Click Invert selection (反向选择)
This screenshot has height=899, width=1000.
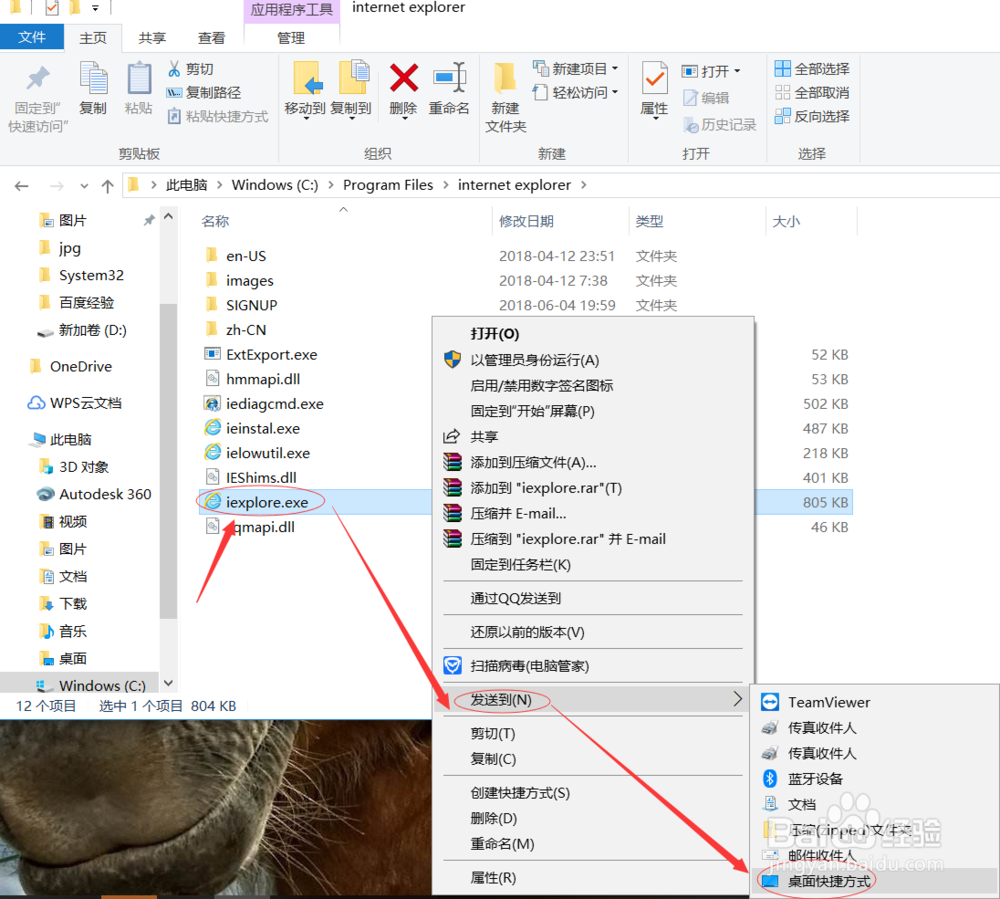tap(812, 116)
